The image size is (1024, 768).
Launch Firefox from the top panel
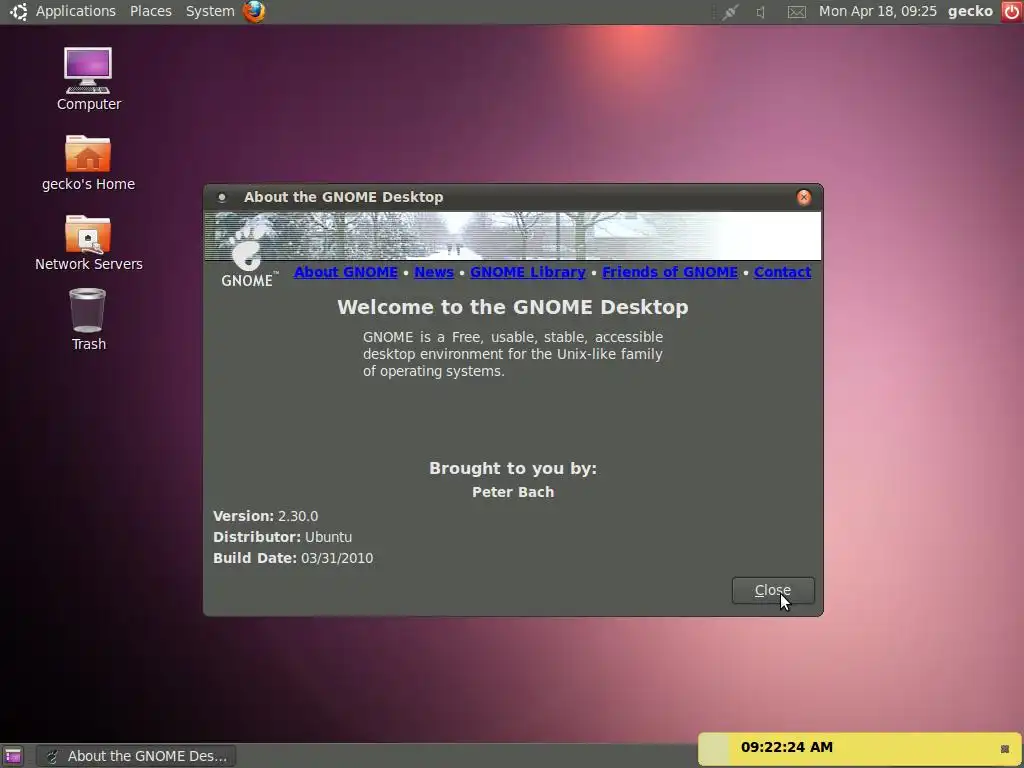pos(254,11)
